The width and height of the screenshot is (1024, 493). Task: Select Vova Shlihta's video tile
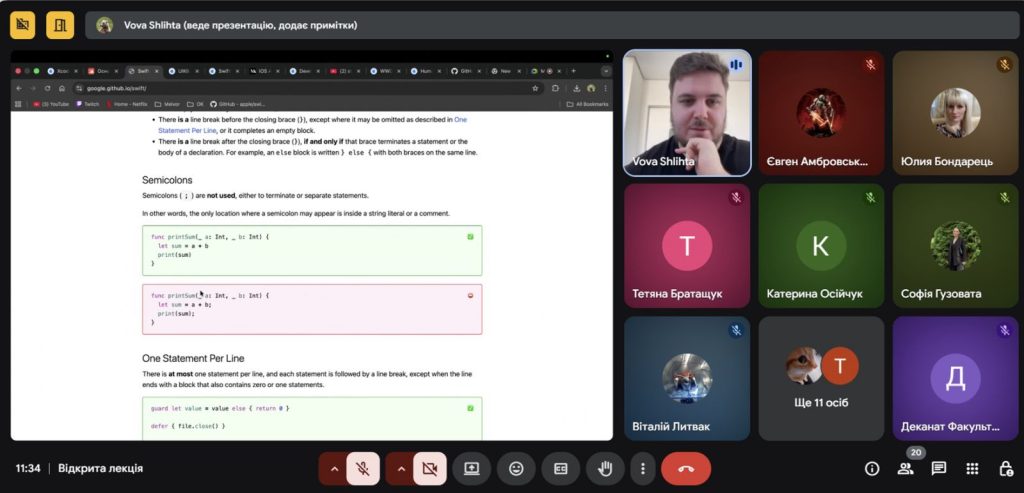[x=687, y=113]
